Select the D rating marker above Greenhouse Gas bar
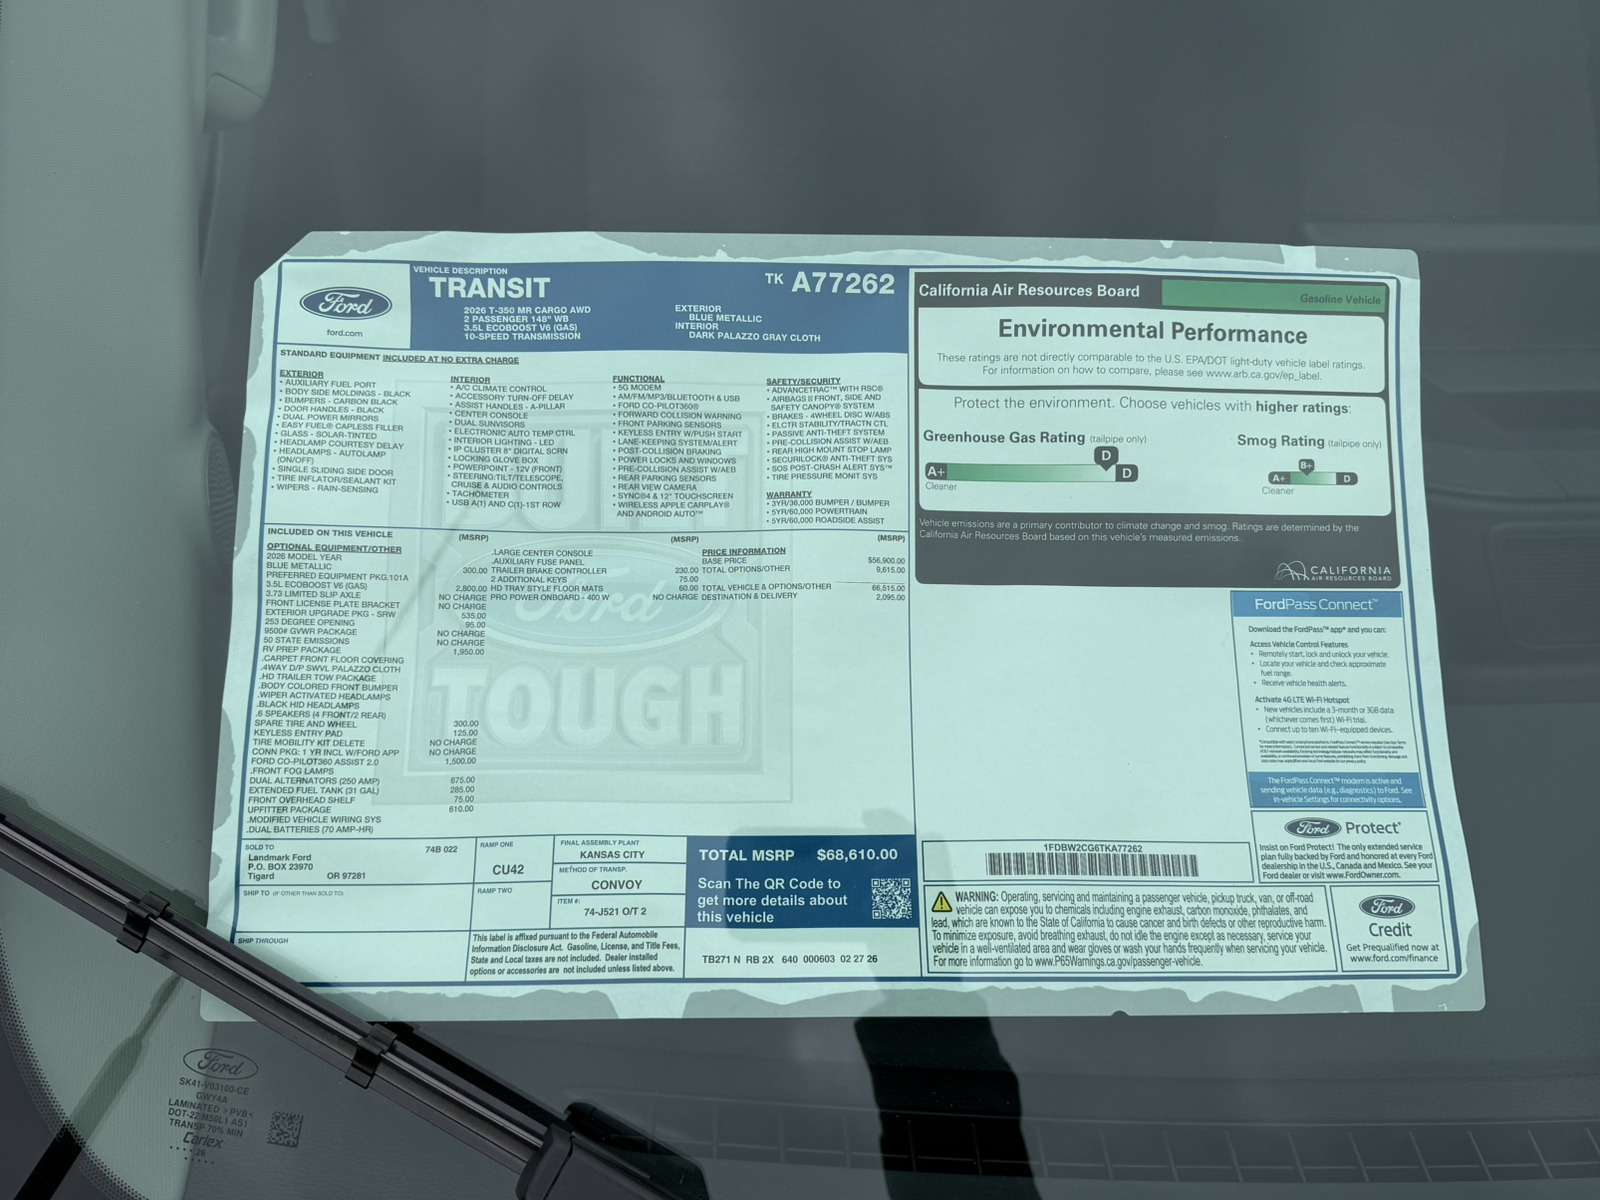Screen dimensions: 1600x1200 pos(1106,455)
